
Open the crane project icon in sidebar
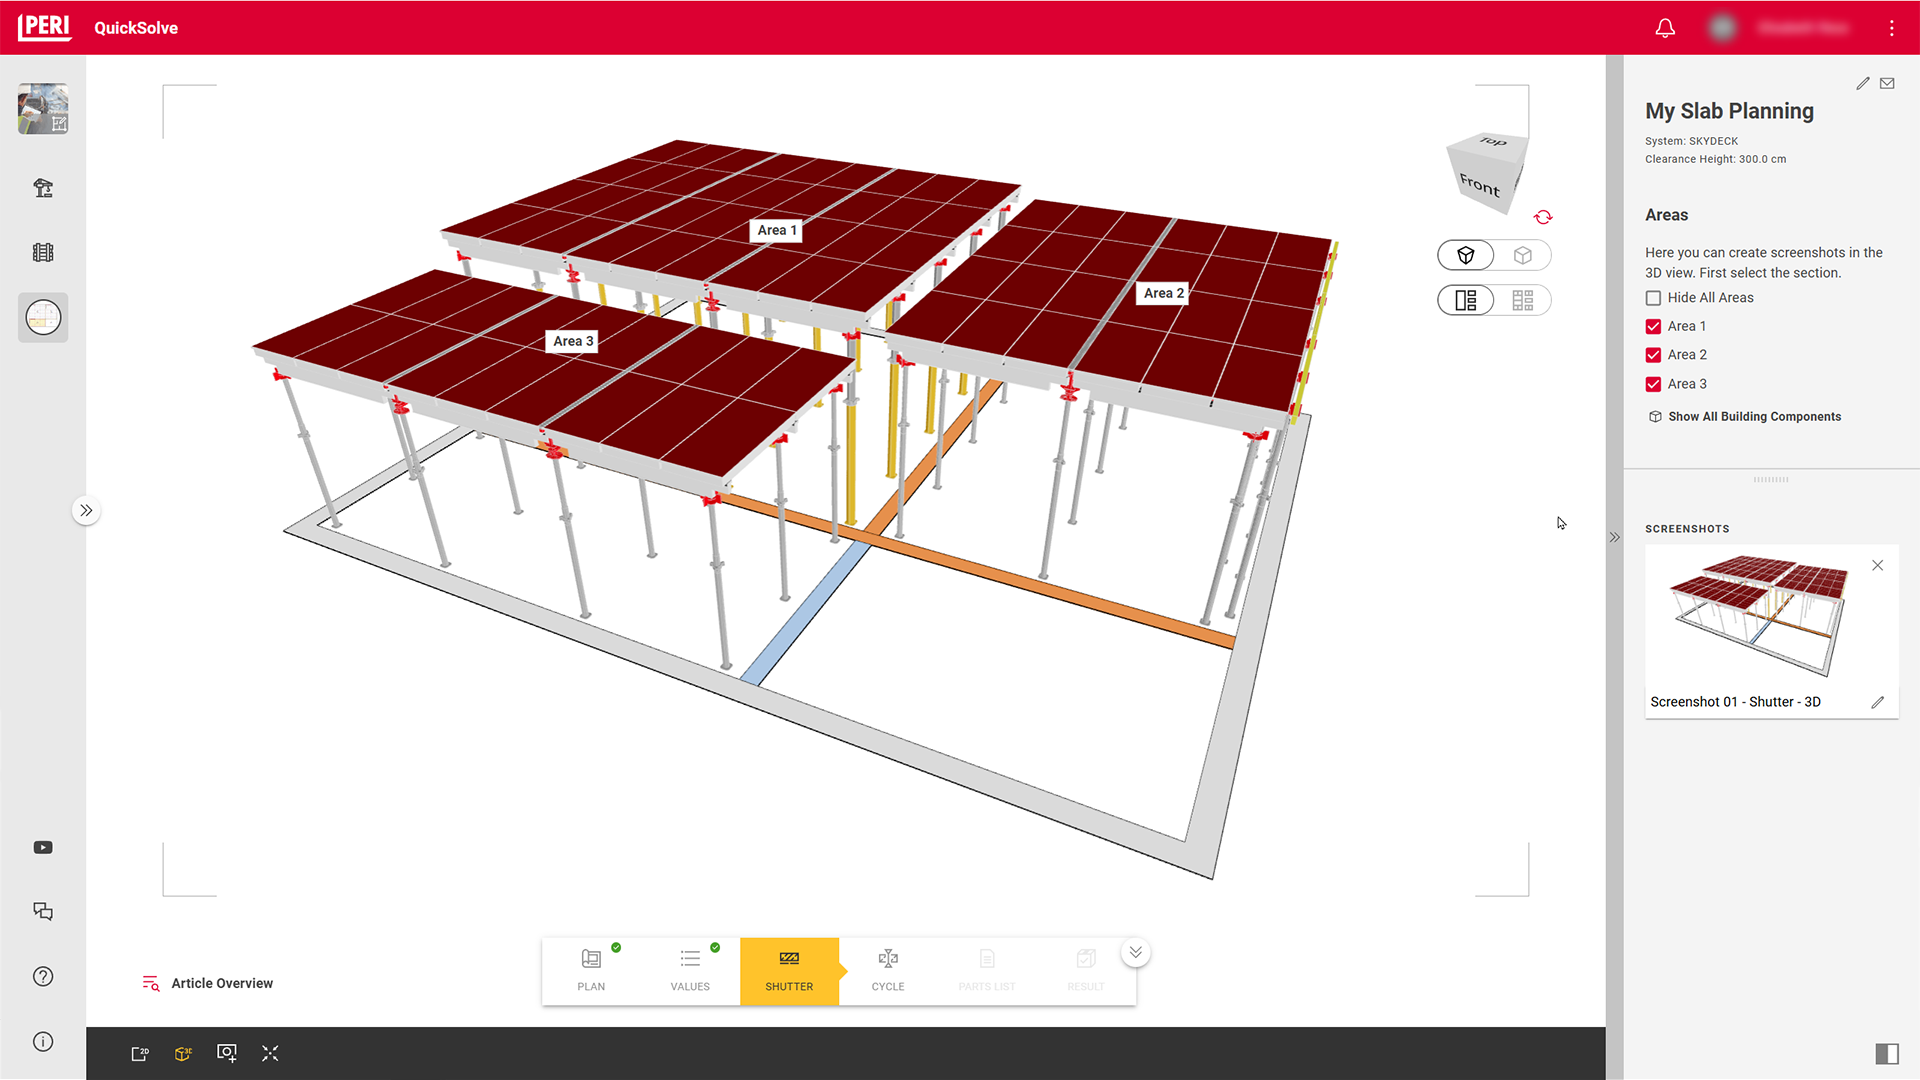point(43,187)
